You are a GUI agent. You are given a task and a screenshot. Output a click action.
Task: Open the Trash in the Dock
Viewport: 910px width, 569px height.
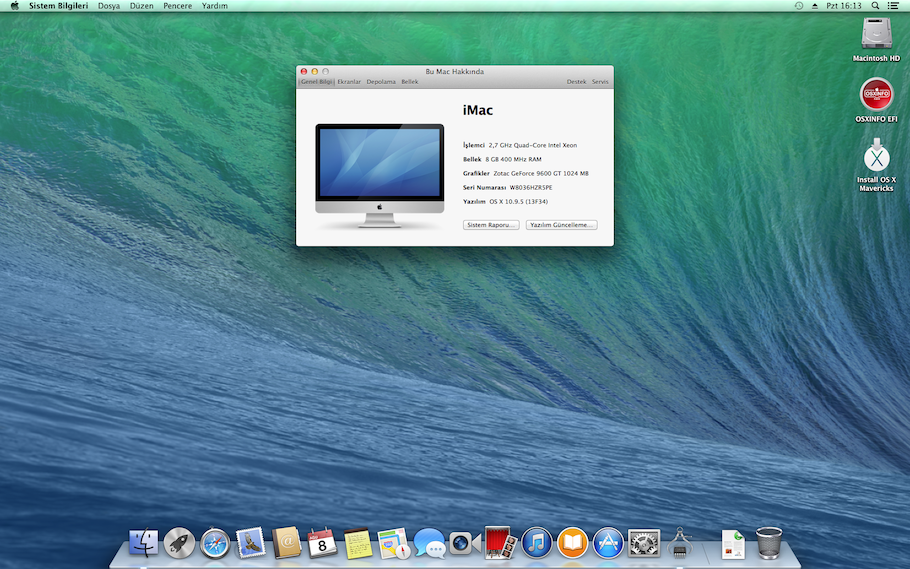(769, 543)
